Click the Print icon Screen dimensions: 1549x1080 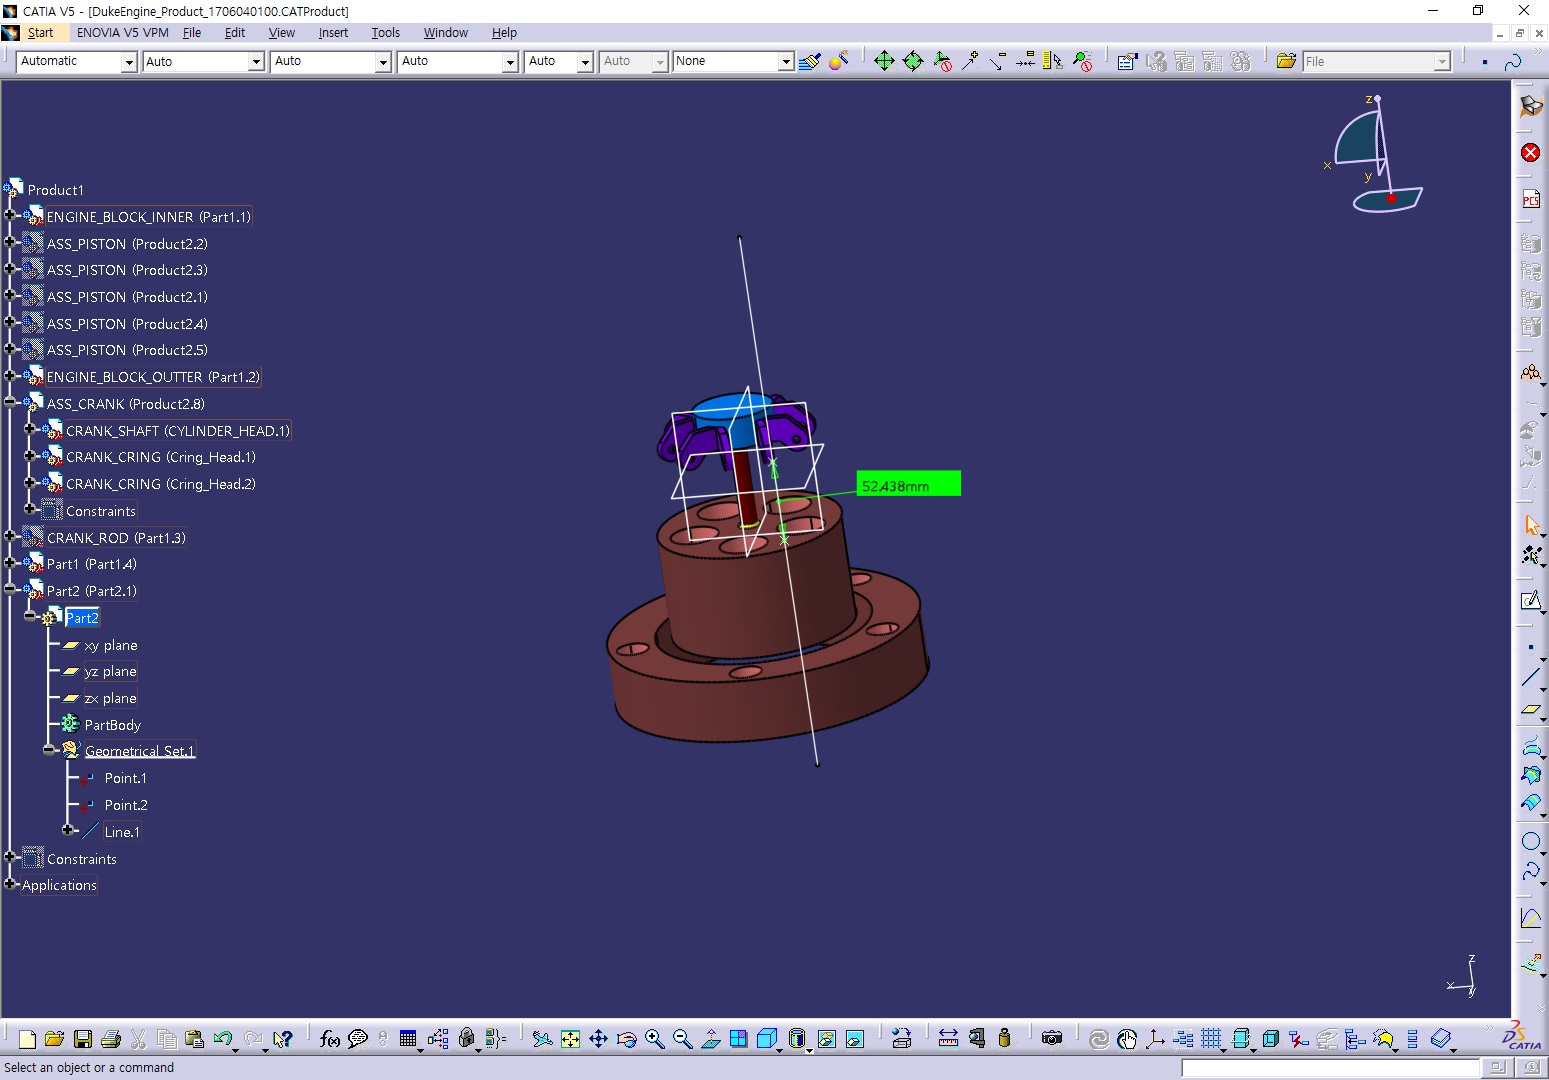[111, 1039]
